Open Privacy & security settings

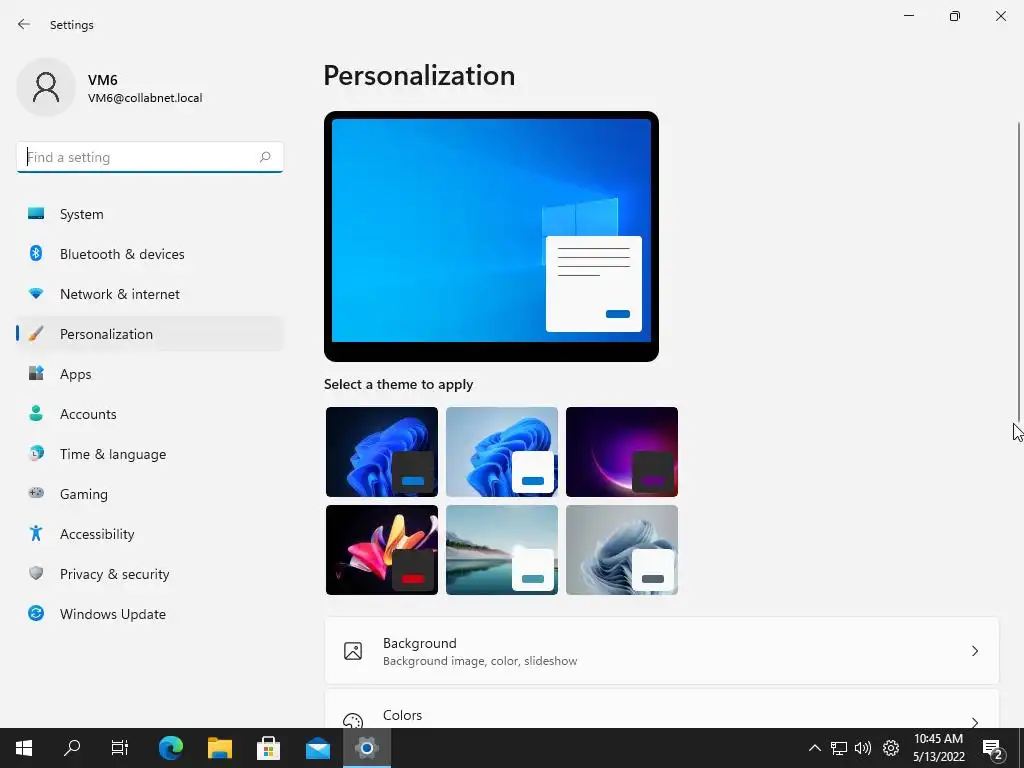(150, 573)
